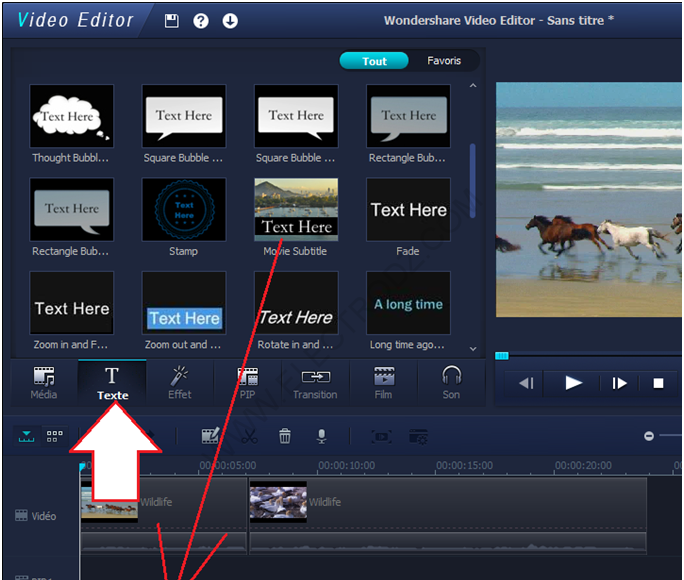Open the Help question mark icon
This screenshot has width=684, height=580.
201,20
